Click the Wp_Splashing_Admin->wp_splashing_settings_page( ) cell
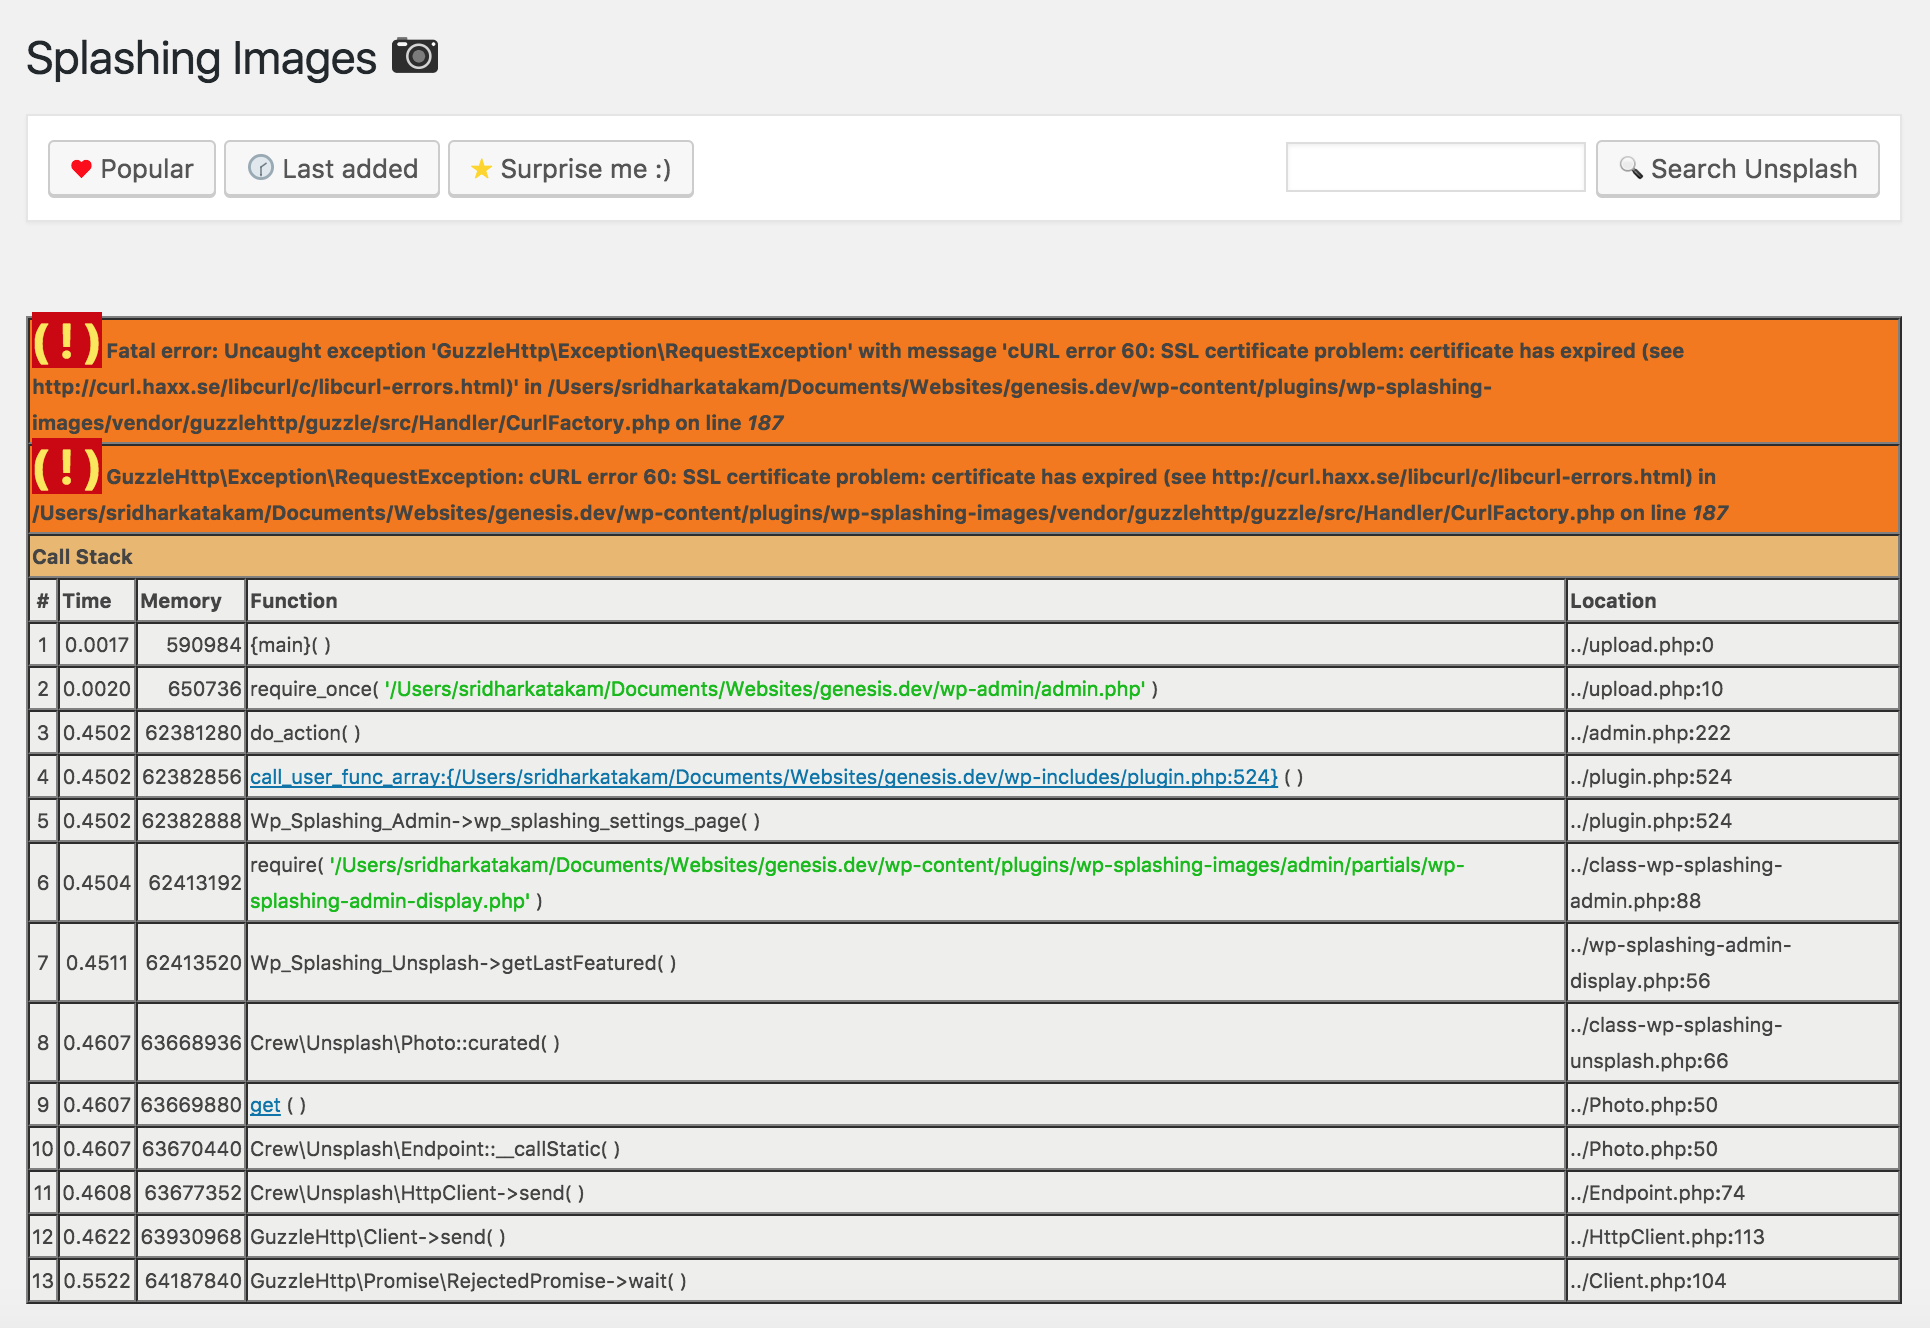 [906, 821]
